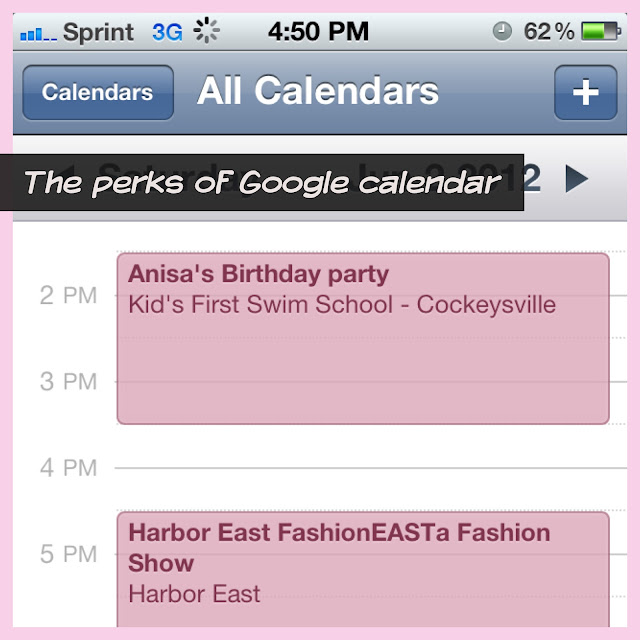Image resolution: width=640 pixels, height=640 pixels.
Task: Tap the 62% battery percentage
Action: [549, 32]
